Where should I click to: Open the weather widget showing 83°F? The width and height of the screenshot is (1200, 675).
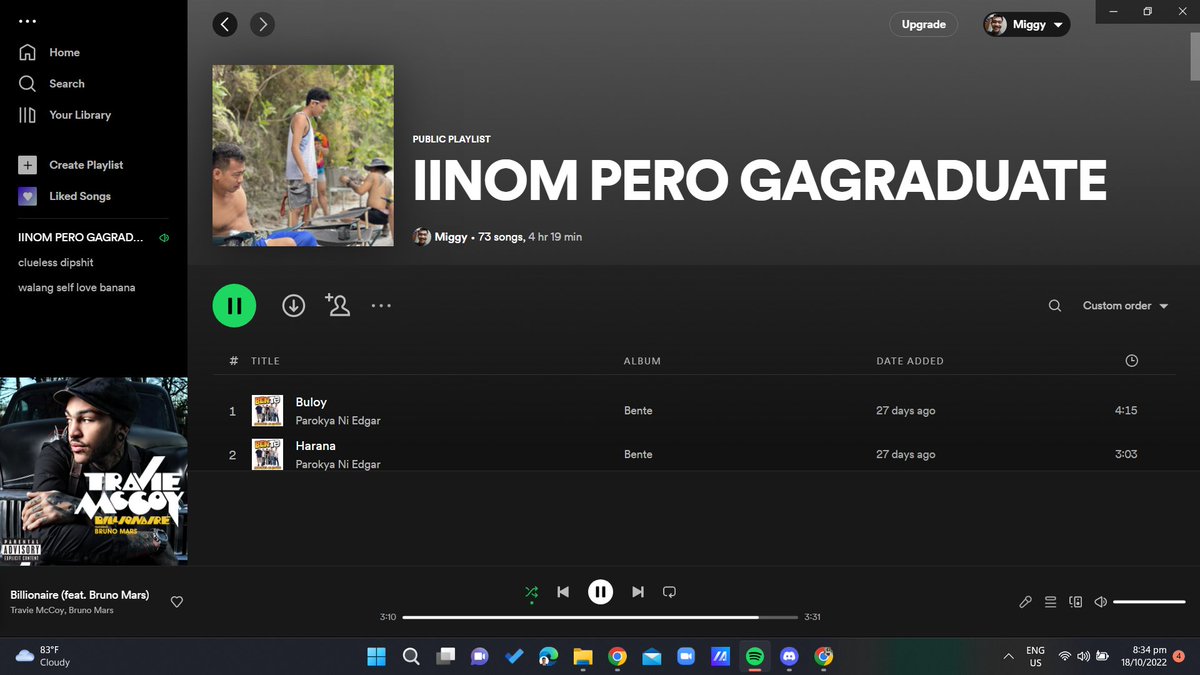coord(44,656)
